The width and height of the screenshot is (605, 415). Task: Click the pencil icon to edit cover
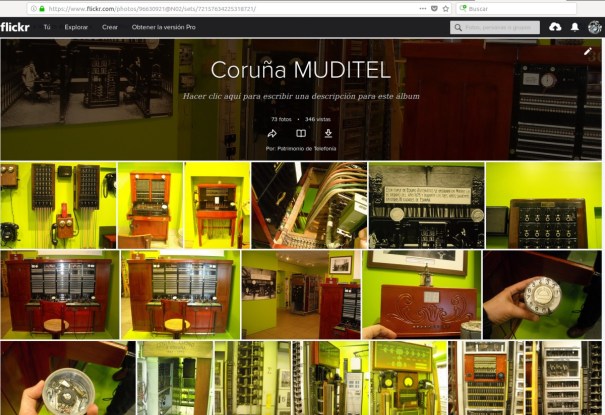click(x=588, y=51)
